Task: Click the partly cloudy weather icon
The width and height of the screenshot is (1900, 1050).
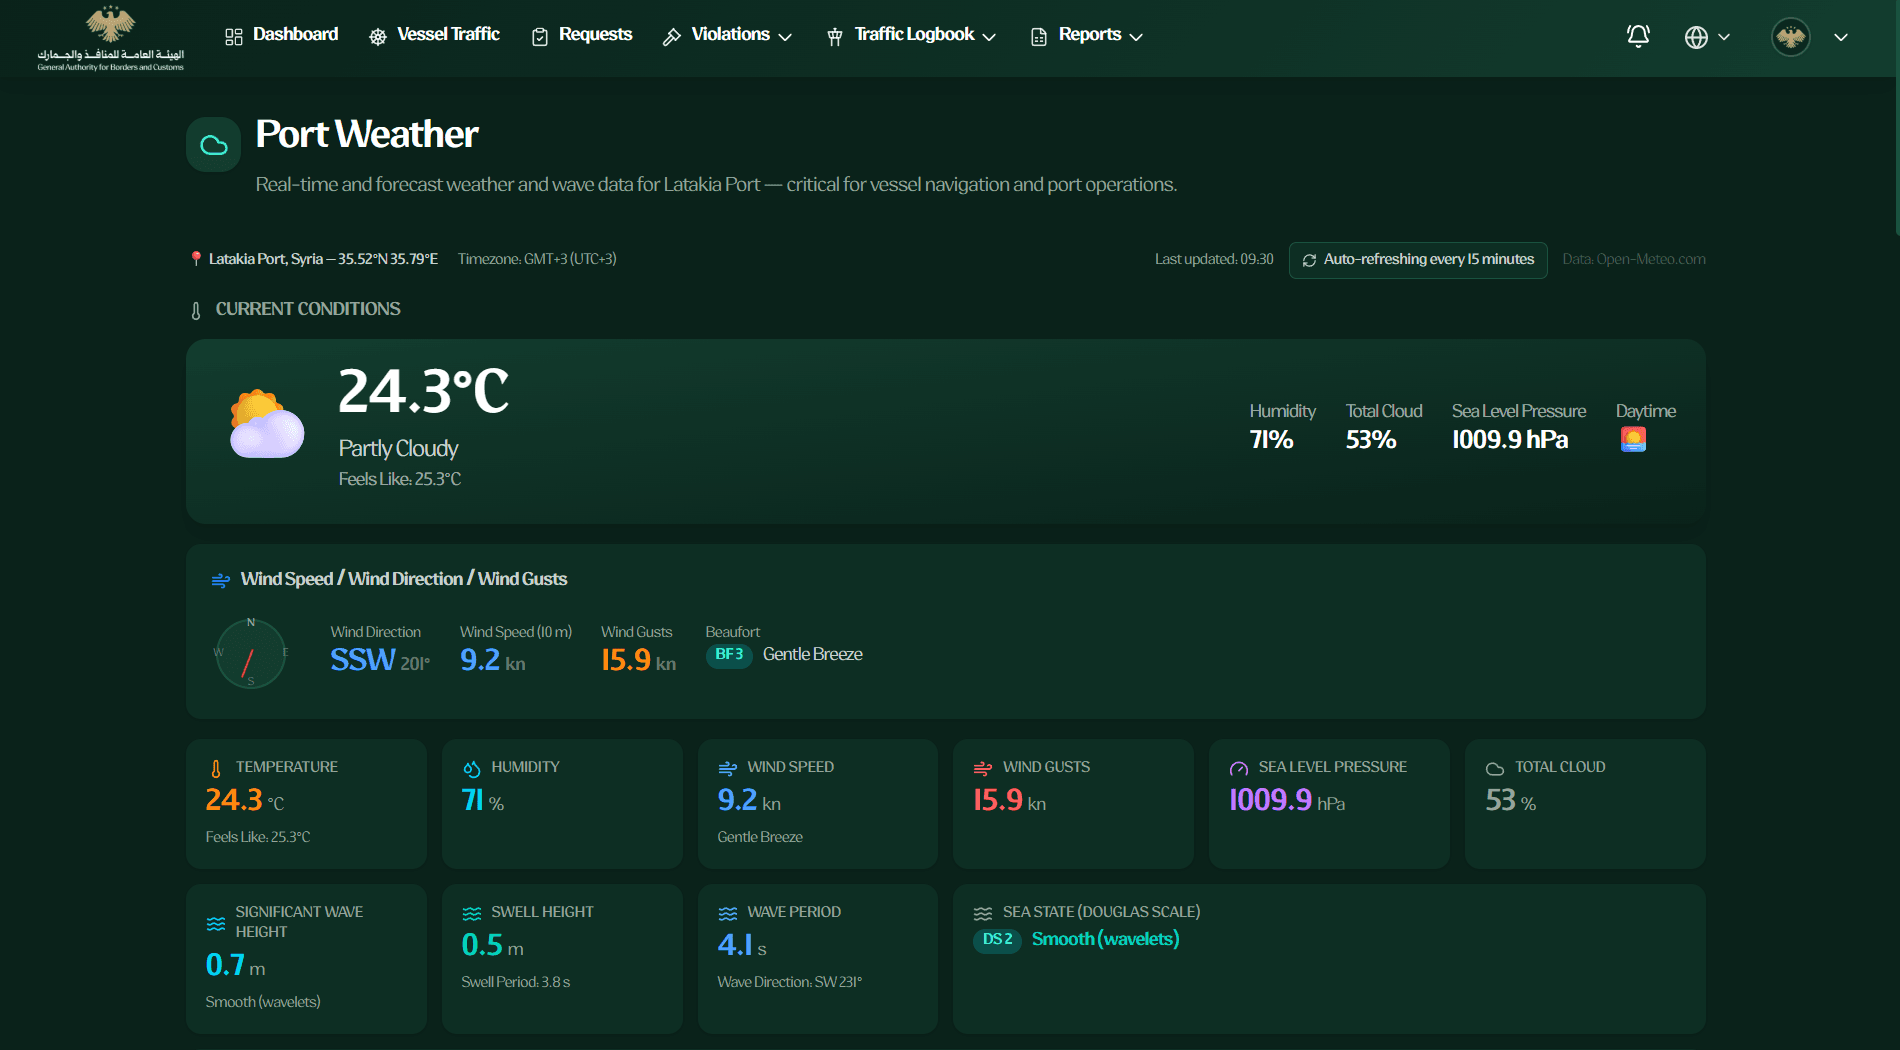Action: point(266,424)
